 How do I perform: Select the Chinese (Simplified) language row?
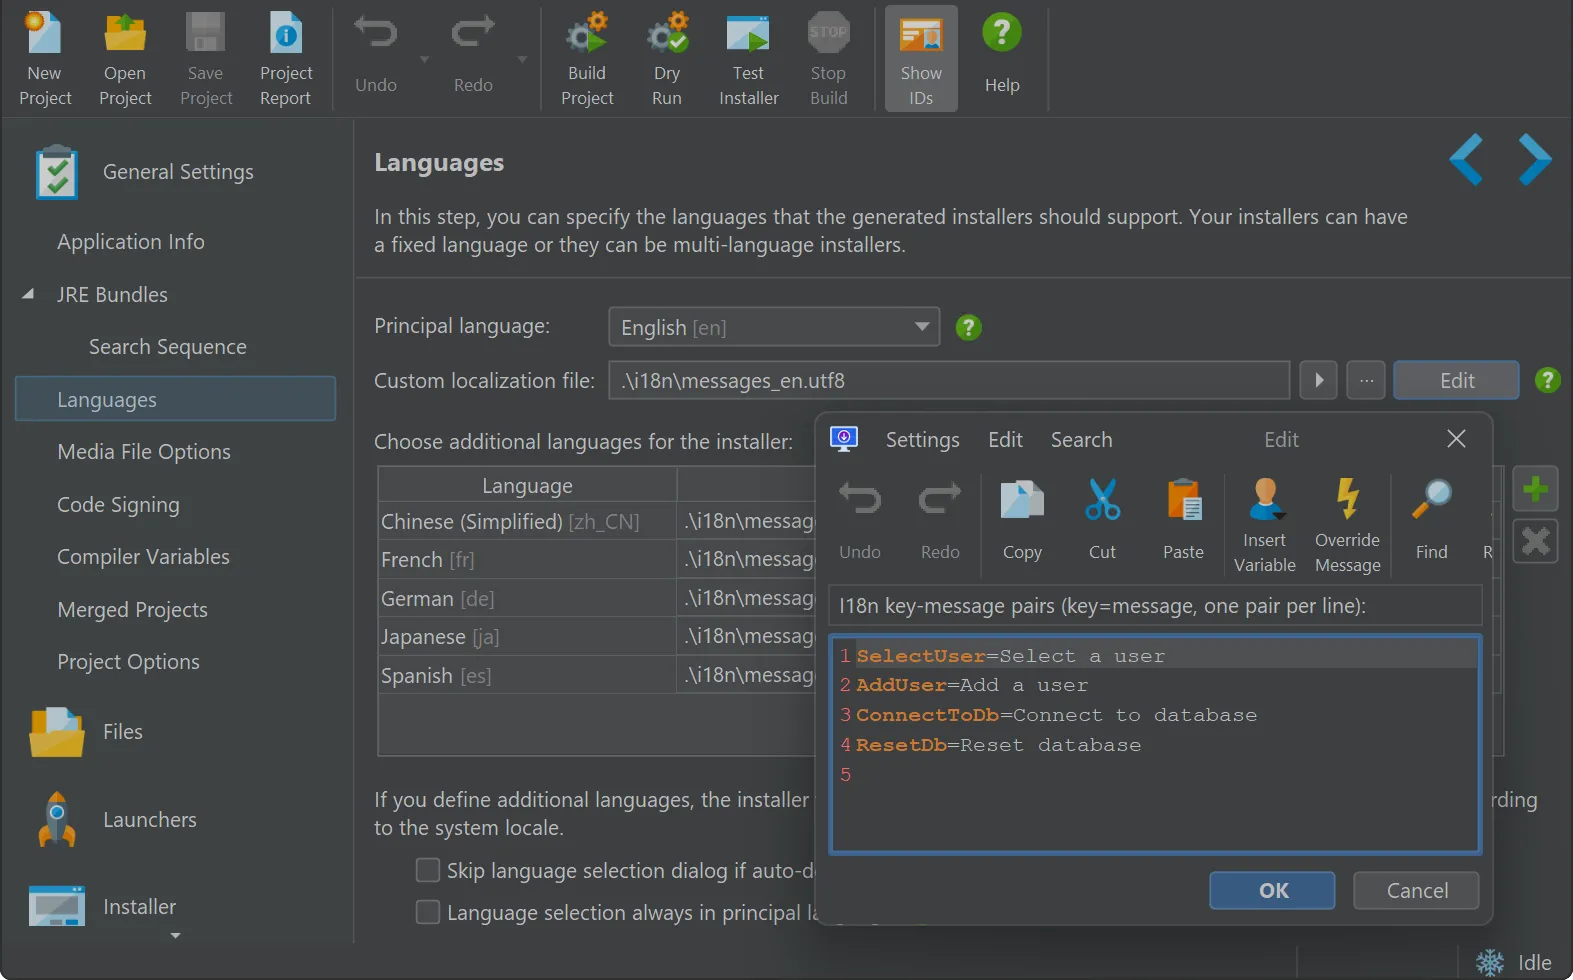tap(597, 521)
